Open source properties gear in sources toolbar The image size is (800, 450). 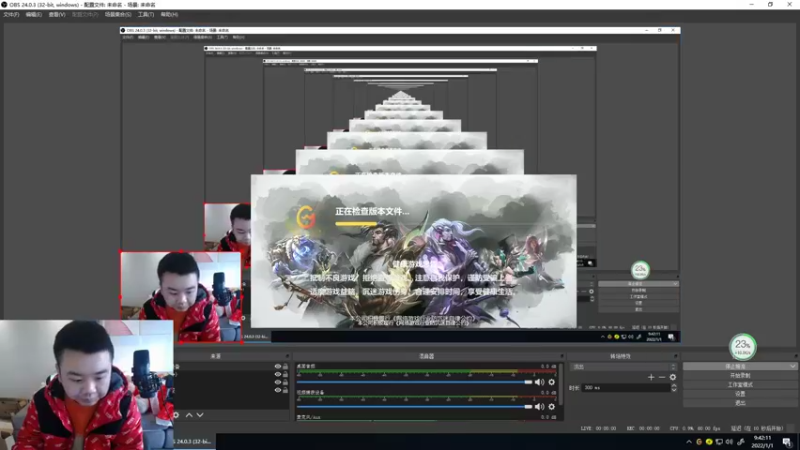(177, 415)
